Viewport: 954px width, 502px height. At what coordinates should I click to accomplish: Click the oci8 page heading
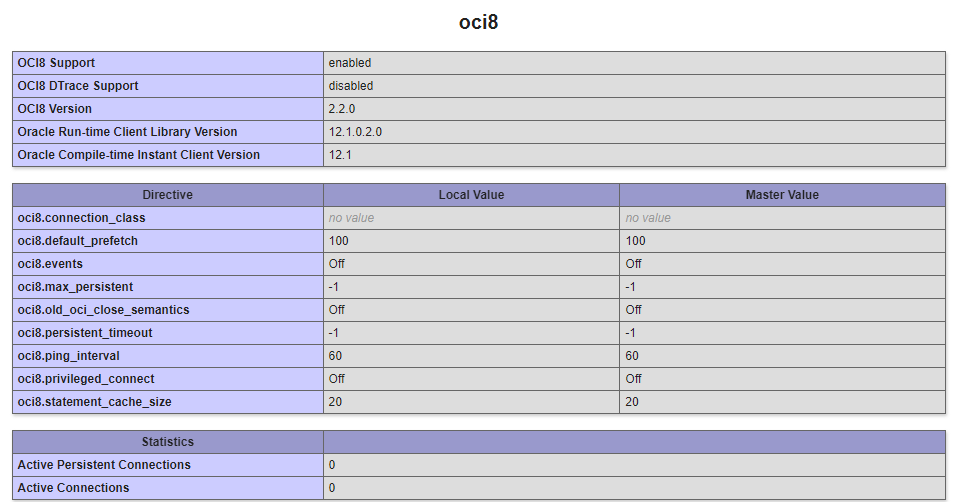point(478,23)
